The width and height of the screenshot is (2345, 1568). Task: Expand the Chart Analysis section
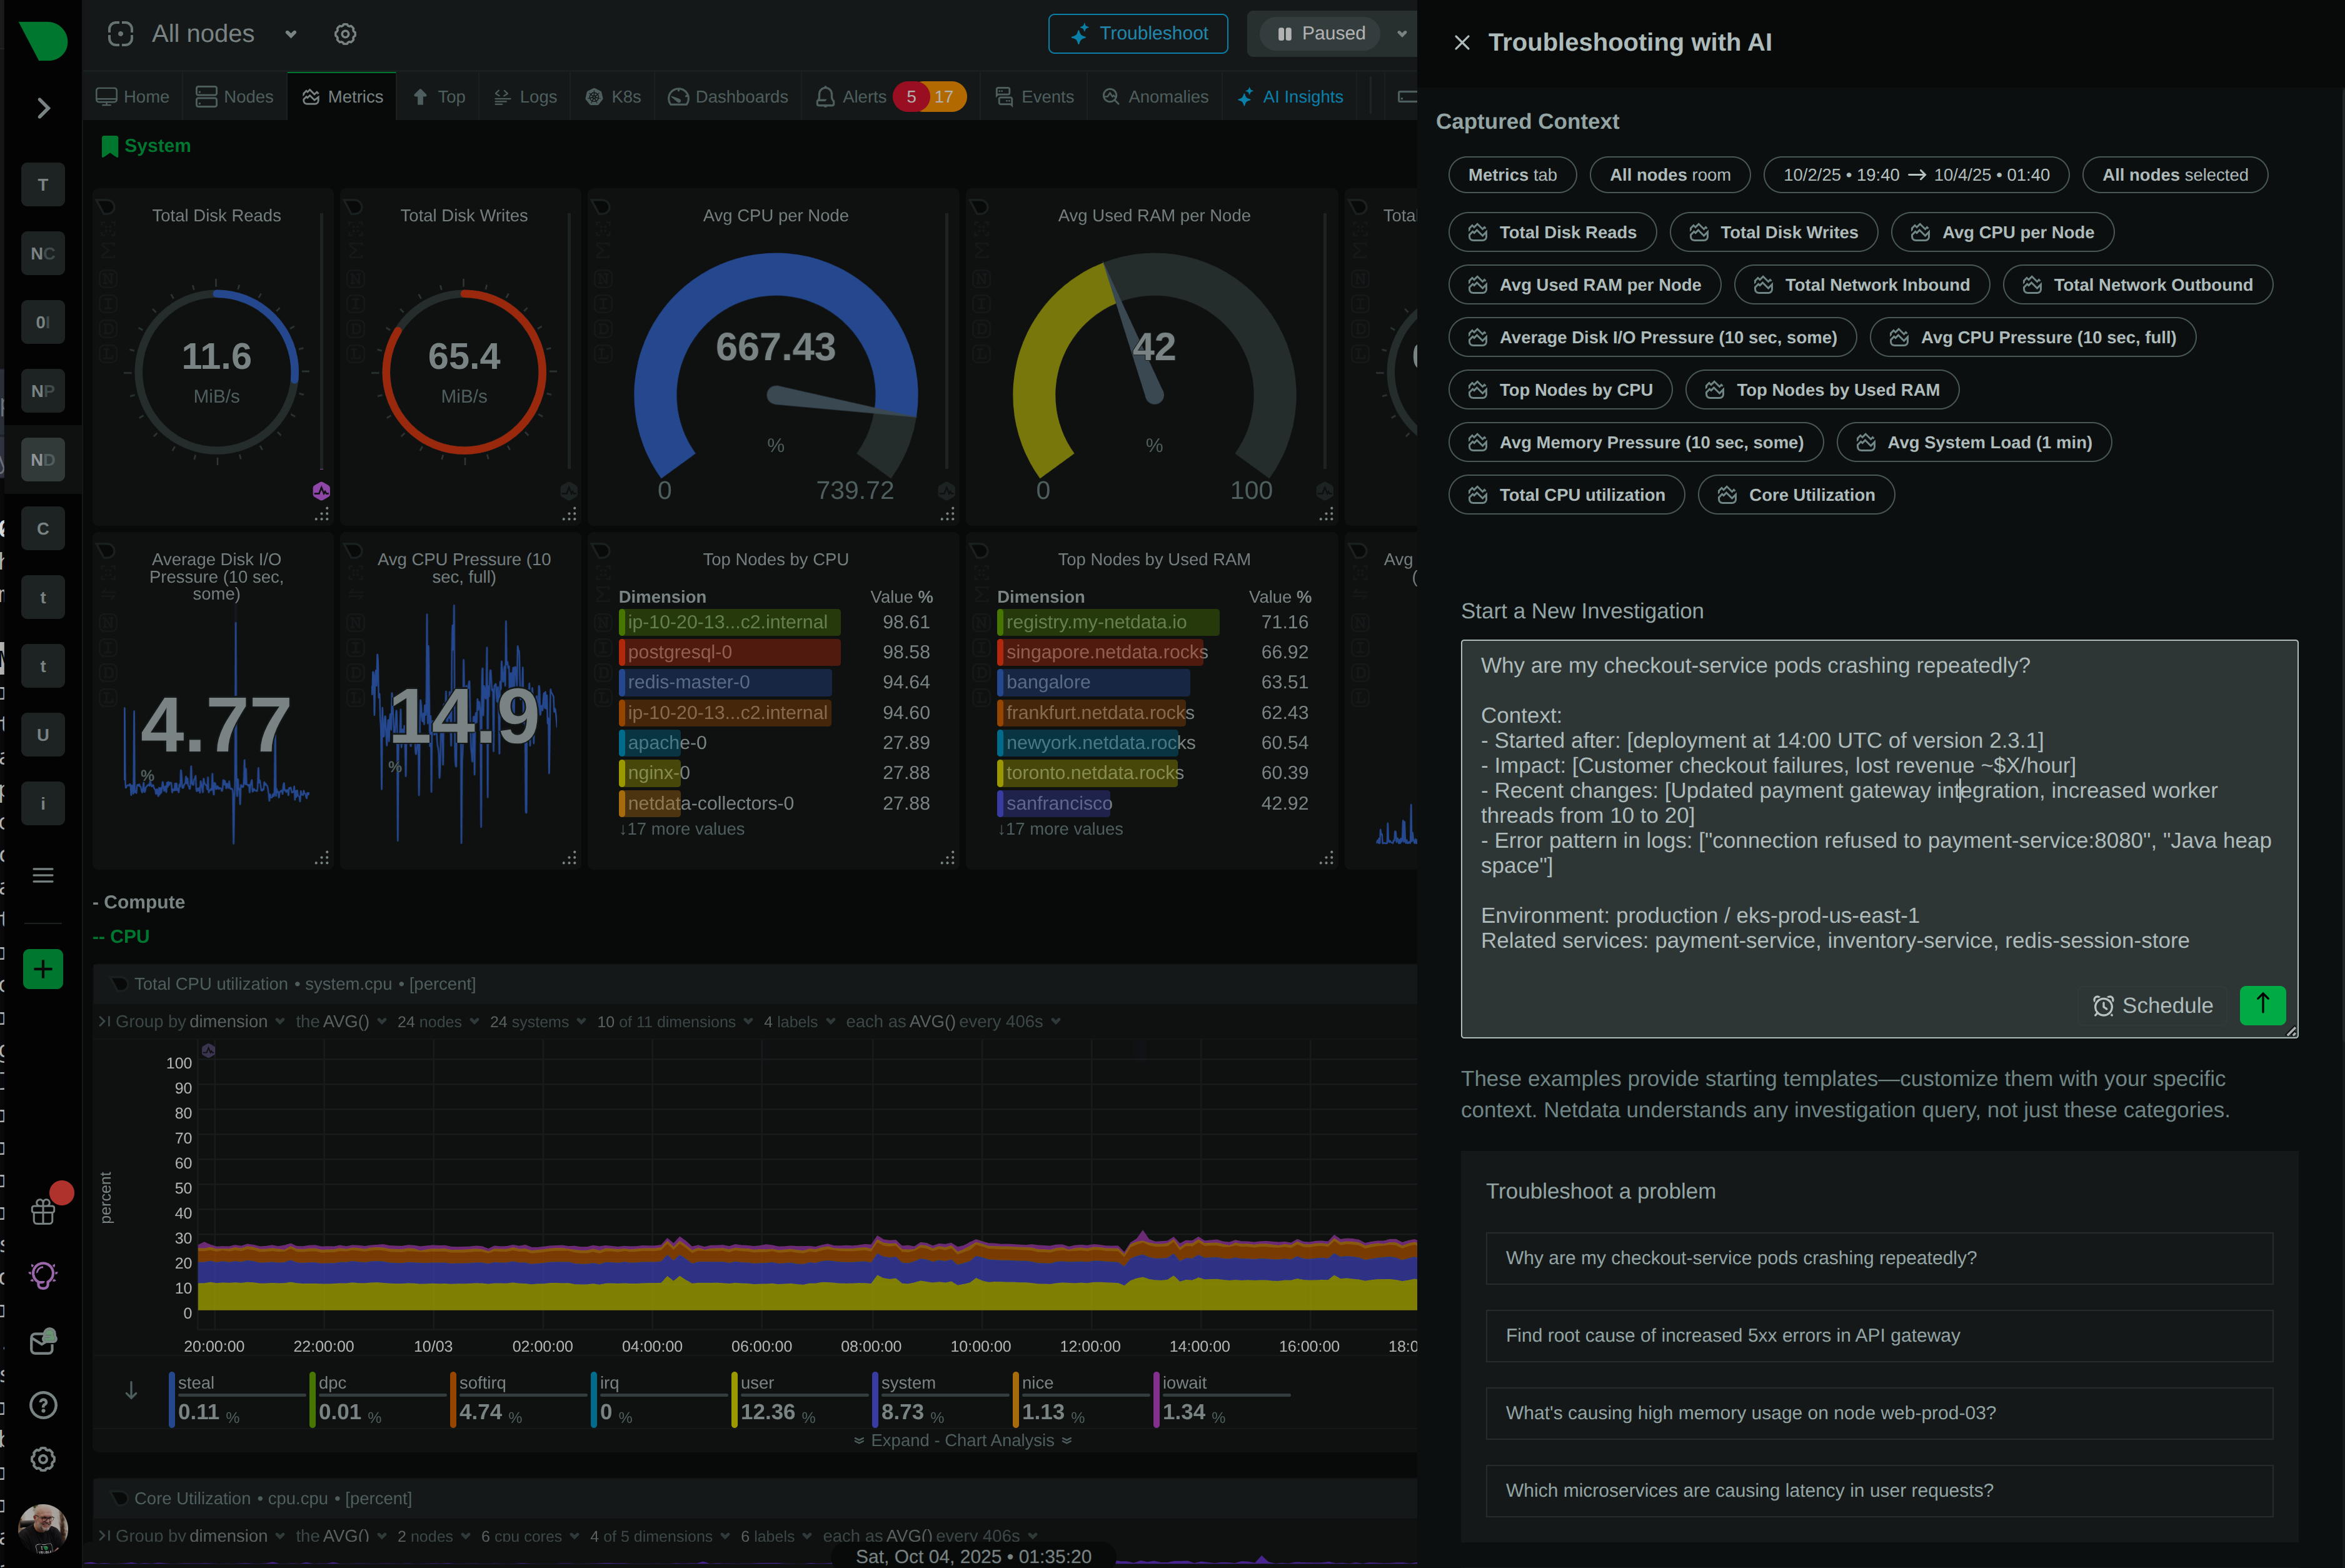pos(961,1440)
